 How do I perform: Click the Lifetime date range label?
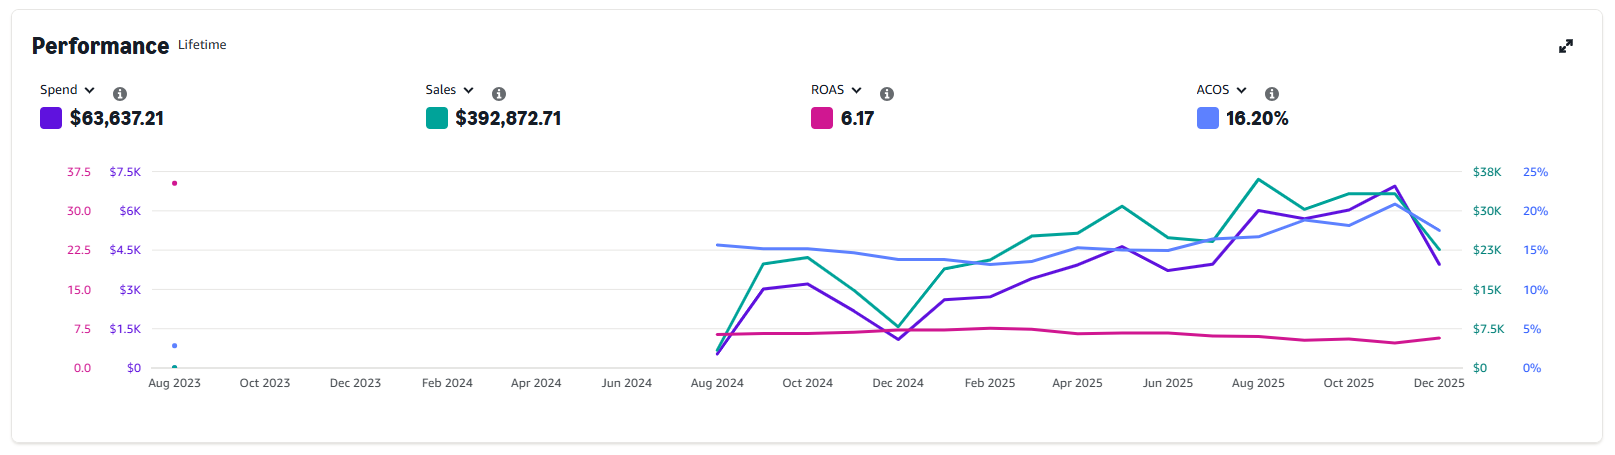pos(202,45)
